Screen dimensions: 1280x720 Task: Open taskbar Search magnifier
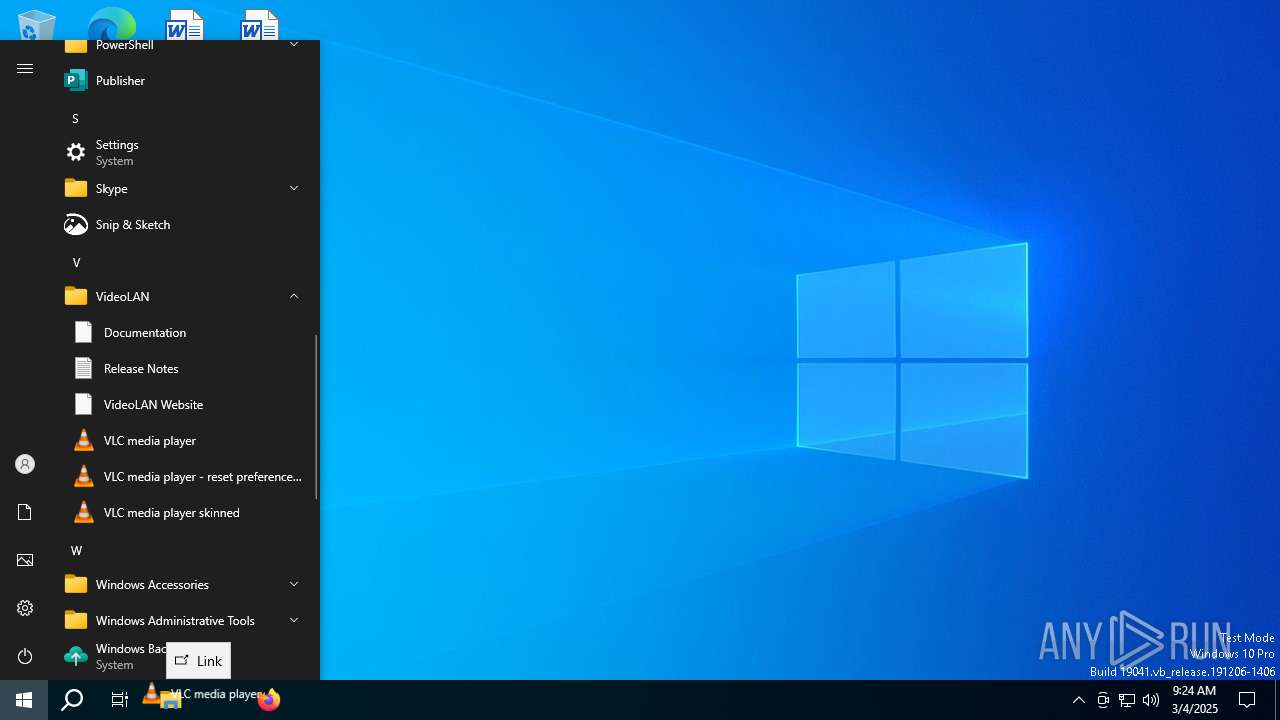pos(72,700)
